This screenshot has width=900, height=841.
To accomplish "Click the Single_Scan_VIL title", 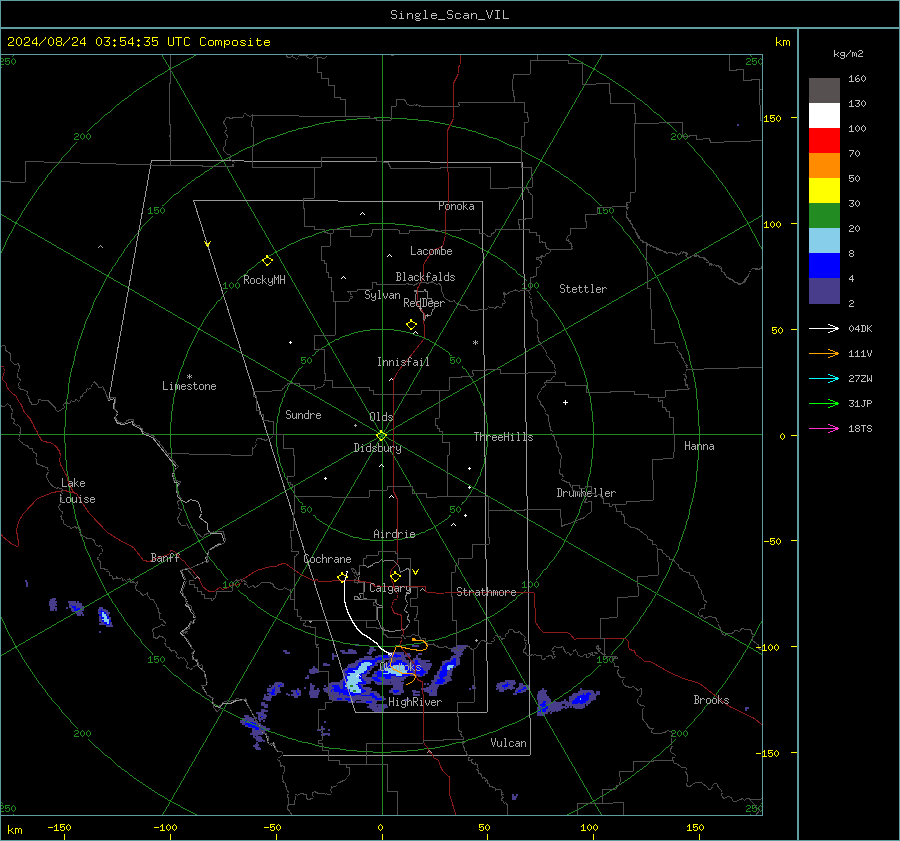I will pyautogui.click(x=449, y=15).
